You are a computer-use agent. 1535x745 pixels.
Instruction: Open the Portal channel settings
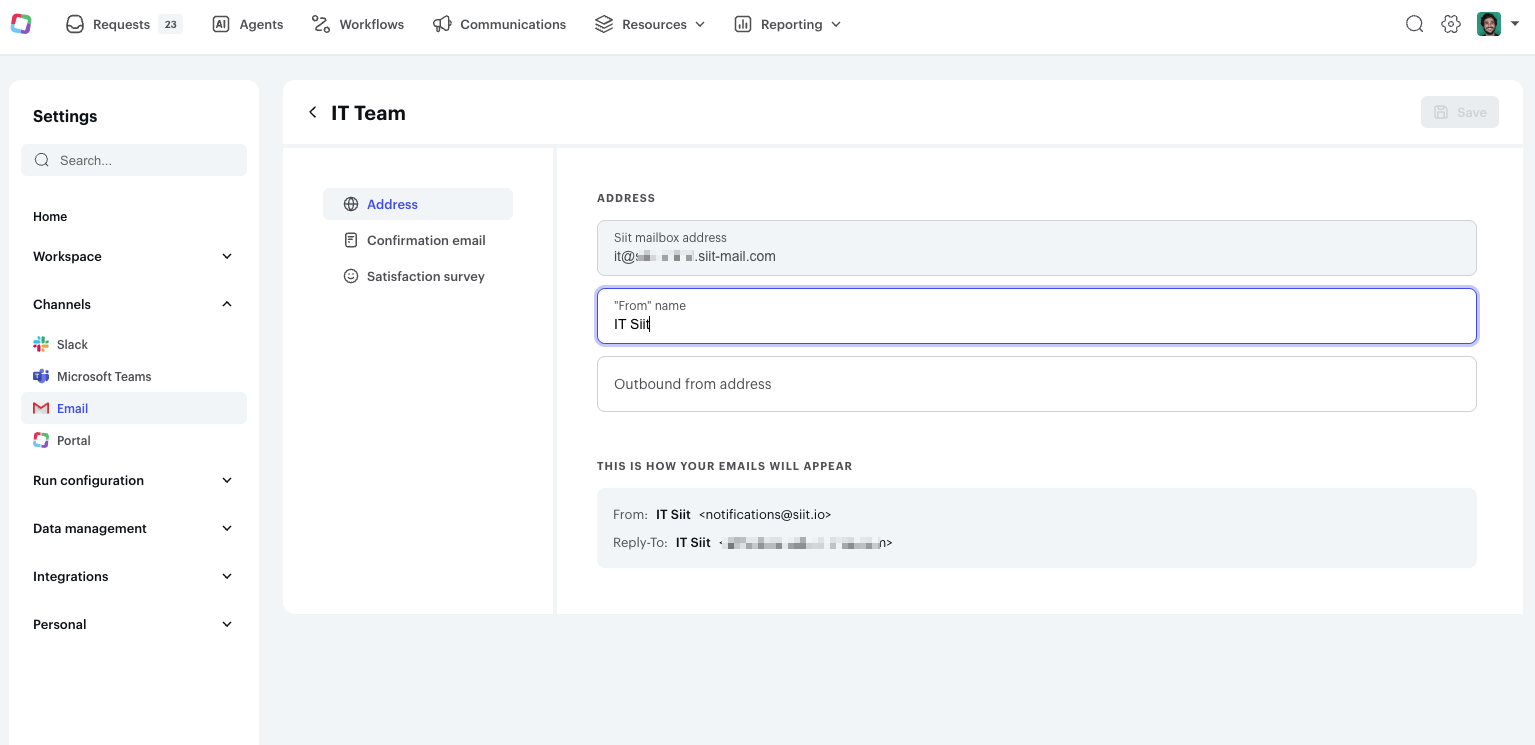pos(74,440)
